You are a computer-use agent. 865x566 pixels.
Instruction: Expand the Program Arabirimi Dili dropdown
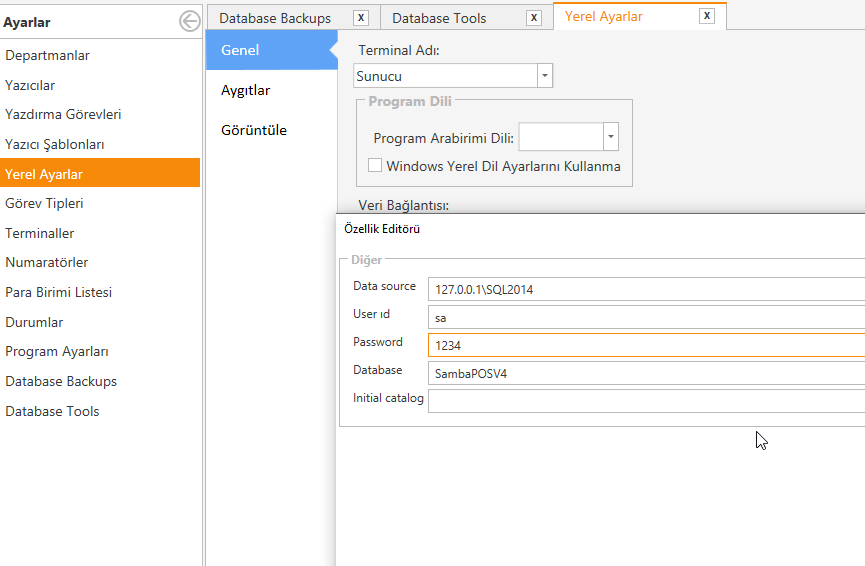pyautogui.click(x=611, y=137)
